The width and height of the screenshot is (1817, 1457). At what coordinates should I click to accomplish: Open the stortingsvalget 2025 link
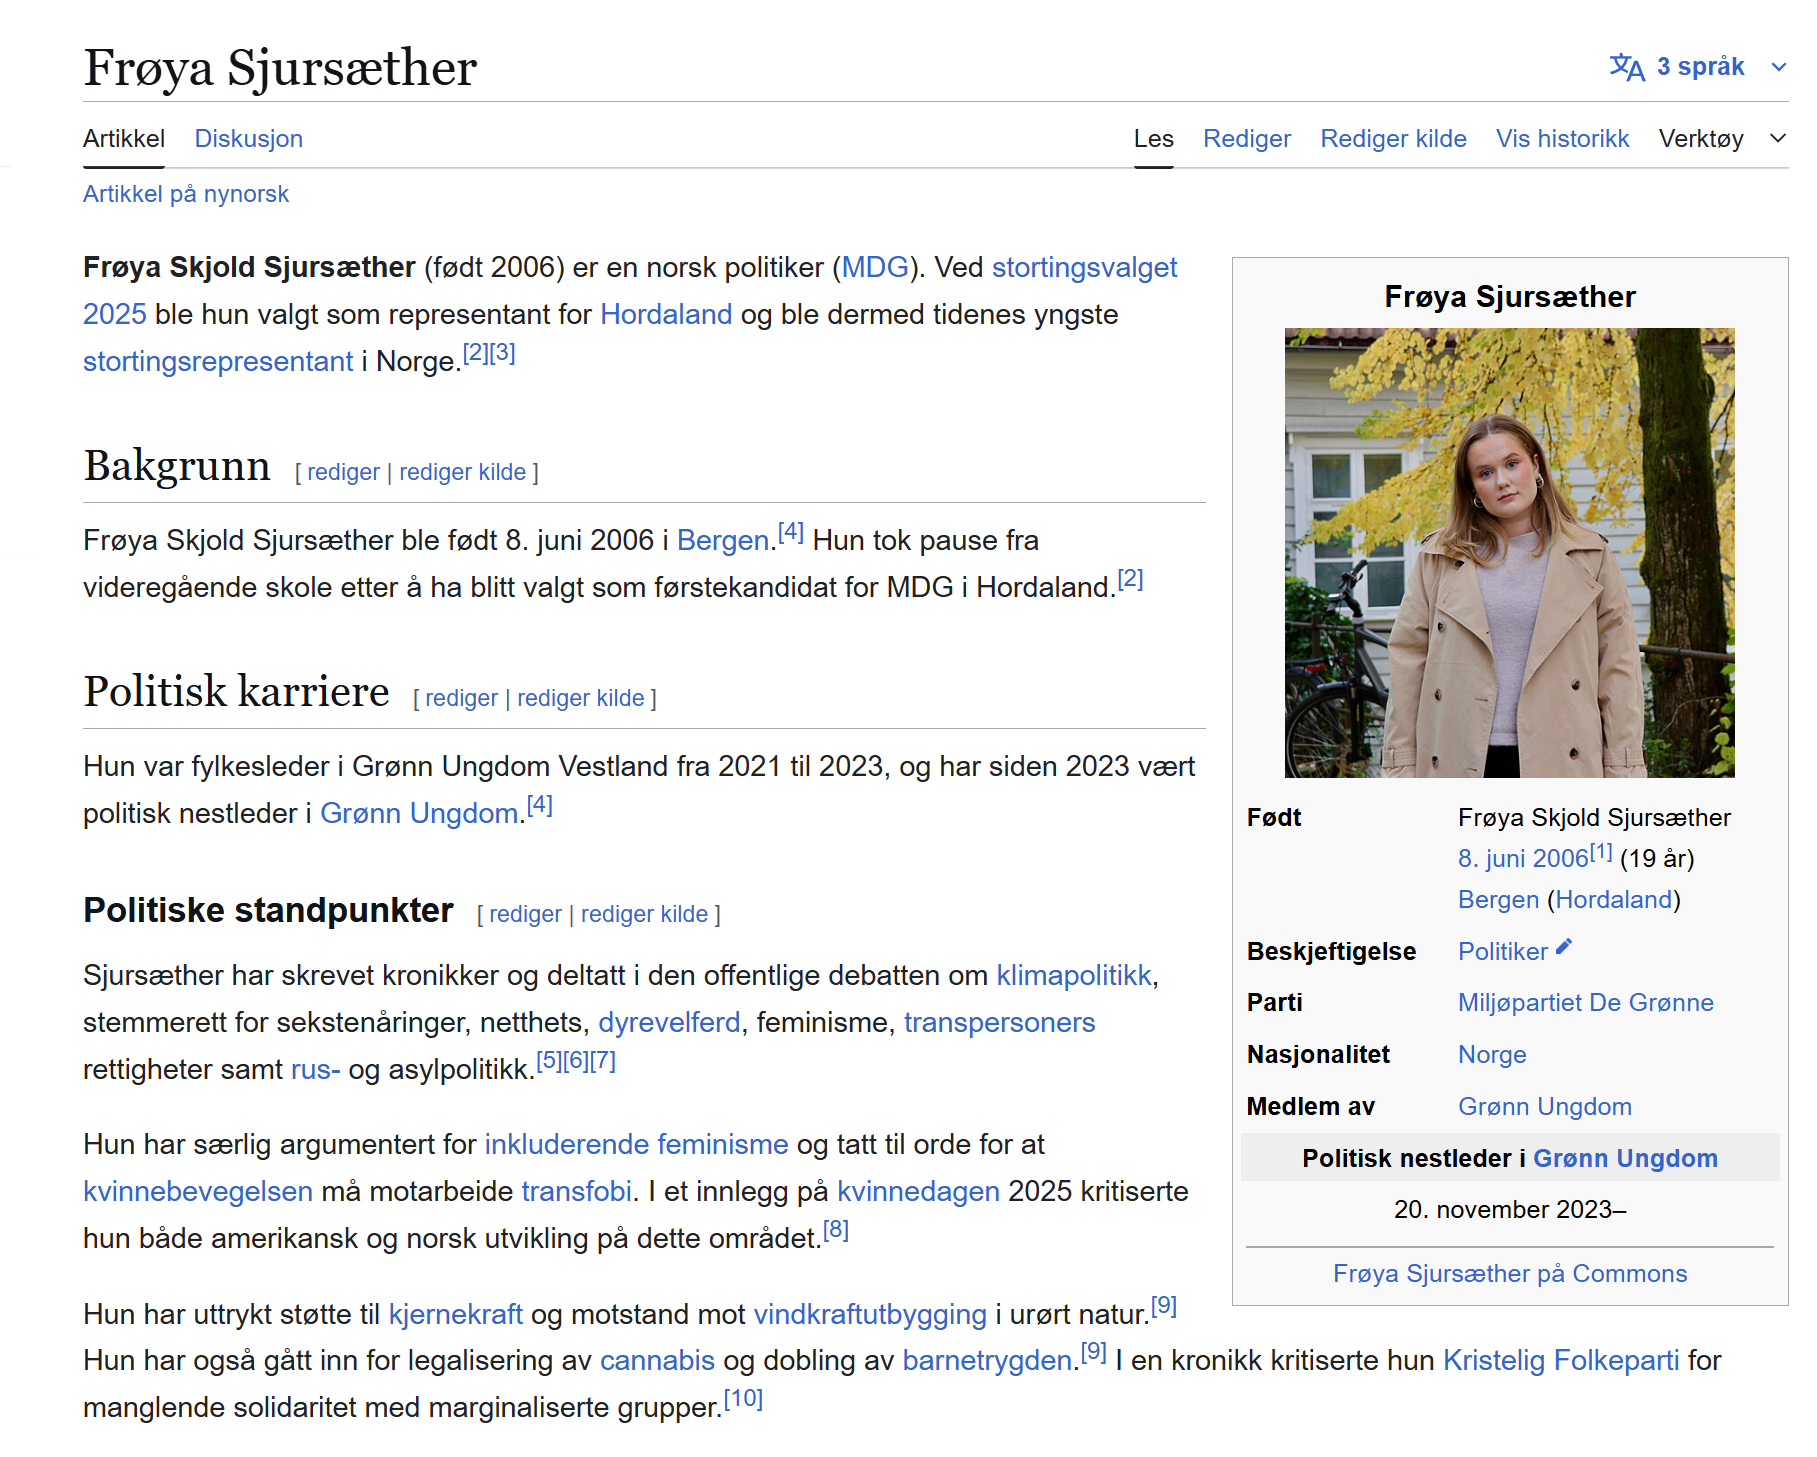coord(1084,267)
